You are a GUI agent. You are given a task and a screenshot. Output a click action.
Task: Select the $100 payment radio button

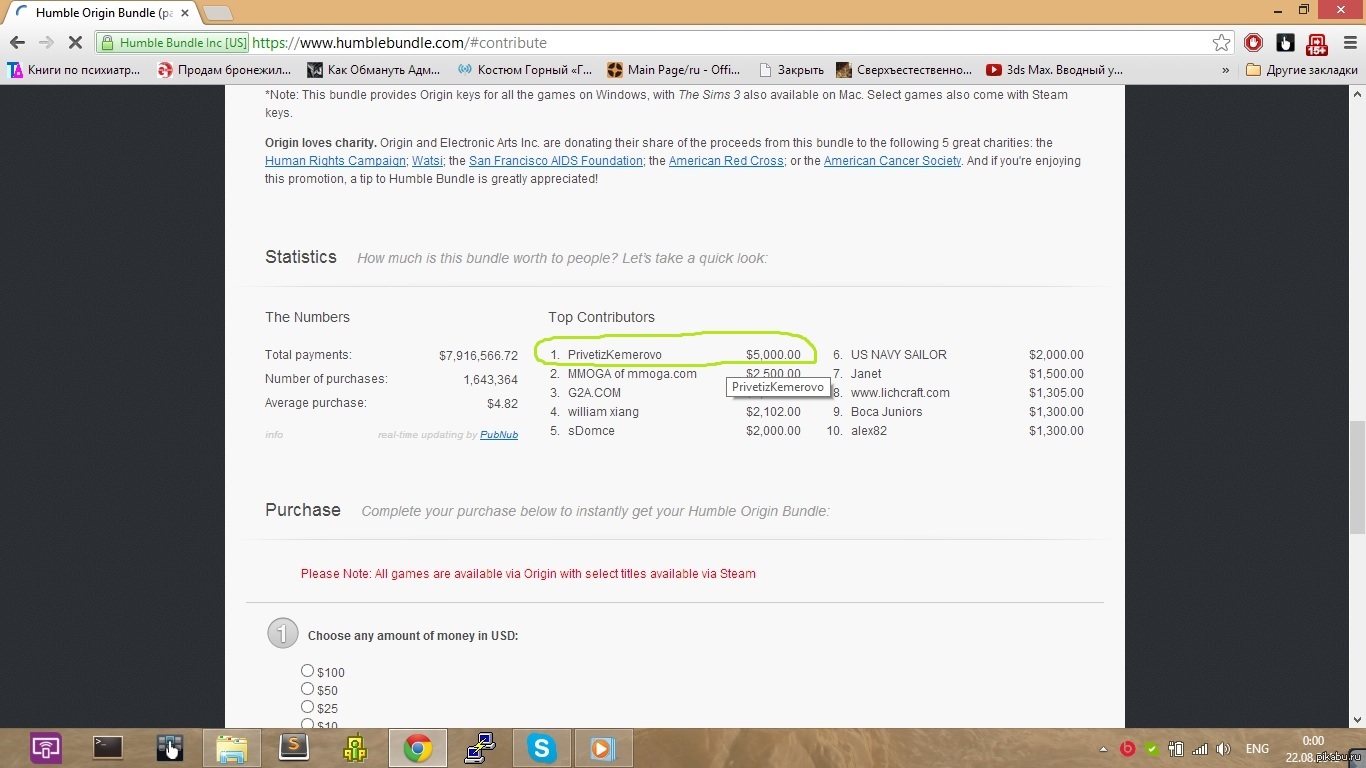[308, 671]
